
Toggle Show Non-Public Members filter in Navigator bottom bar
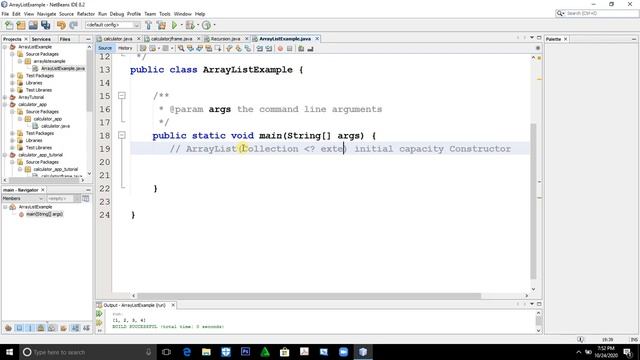41,328
